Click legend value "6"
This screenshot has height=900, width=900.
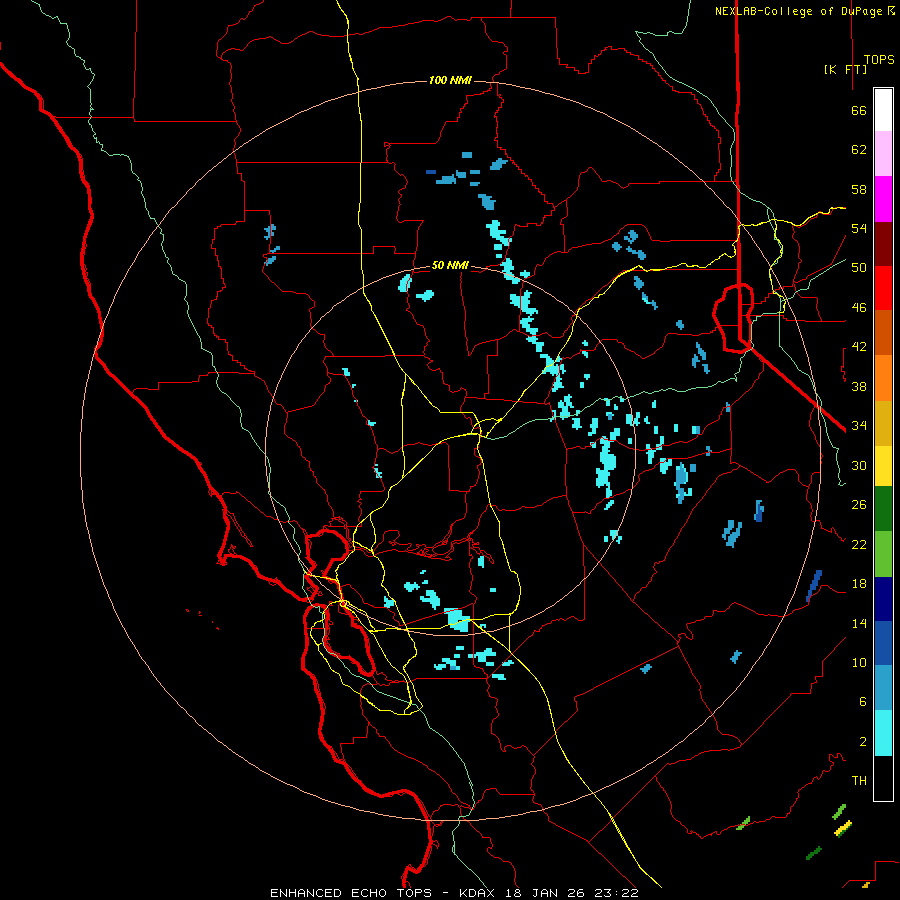[x=862, y=701]
